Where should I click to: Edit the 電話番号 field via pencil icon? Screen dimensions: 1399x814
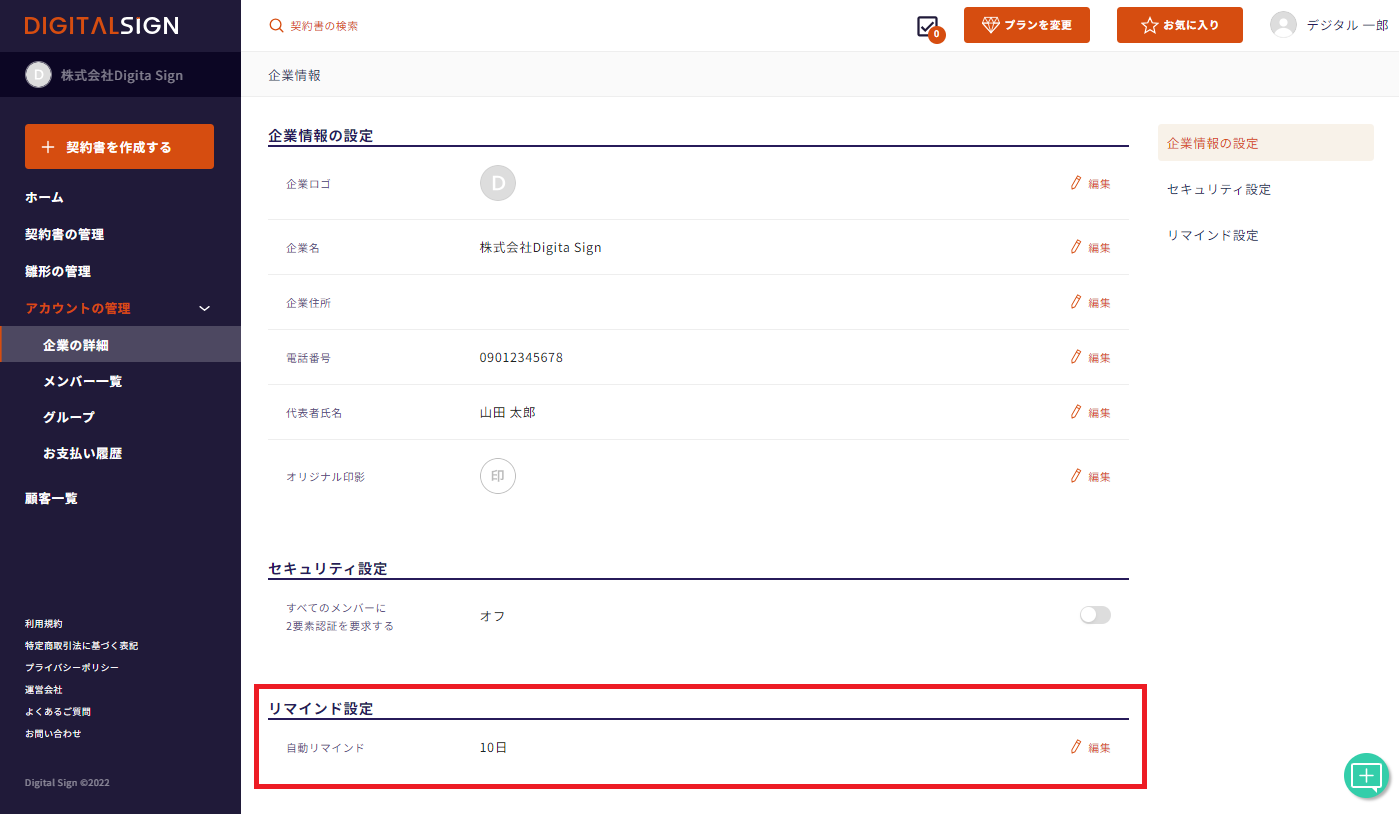pos(1076,356)
